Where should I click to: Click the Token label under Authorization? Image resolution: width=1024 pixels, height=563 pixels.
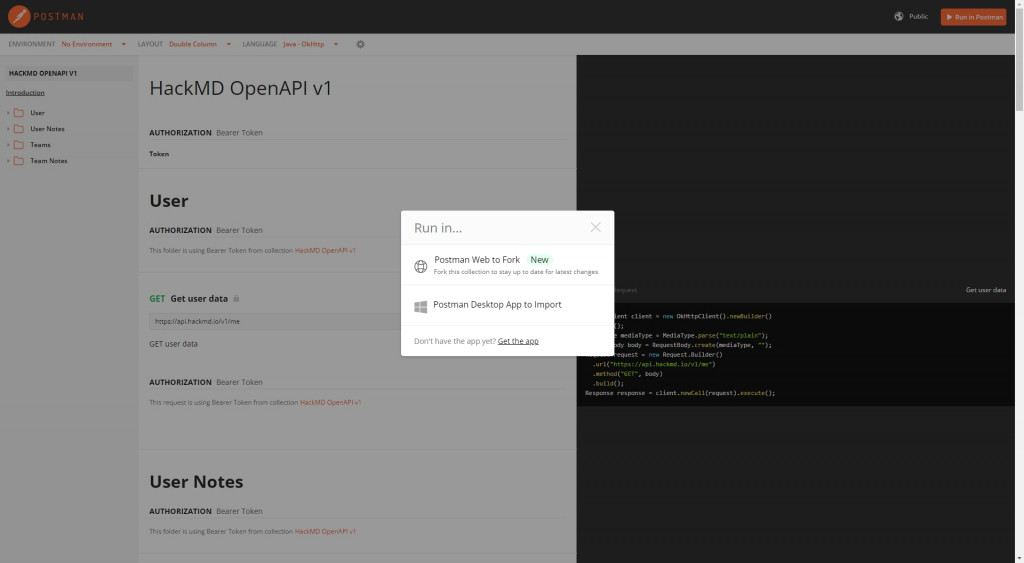(x=159, y=154)
